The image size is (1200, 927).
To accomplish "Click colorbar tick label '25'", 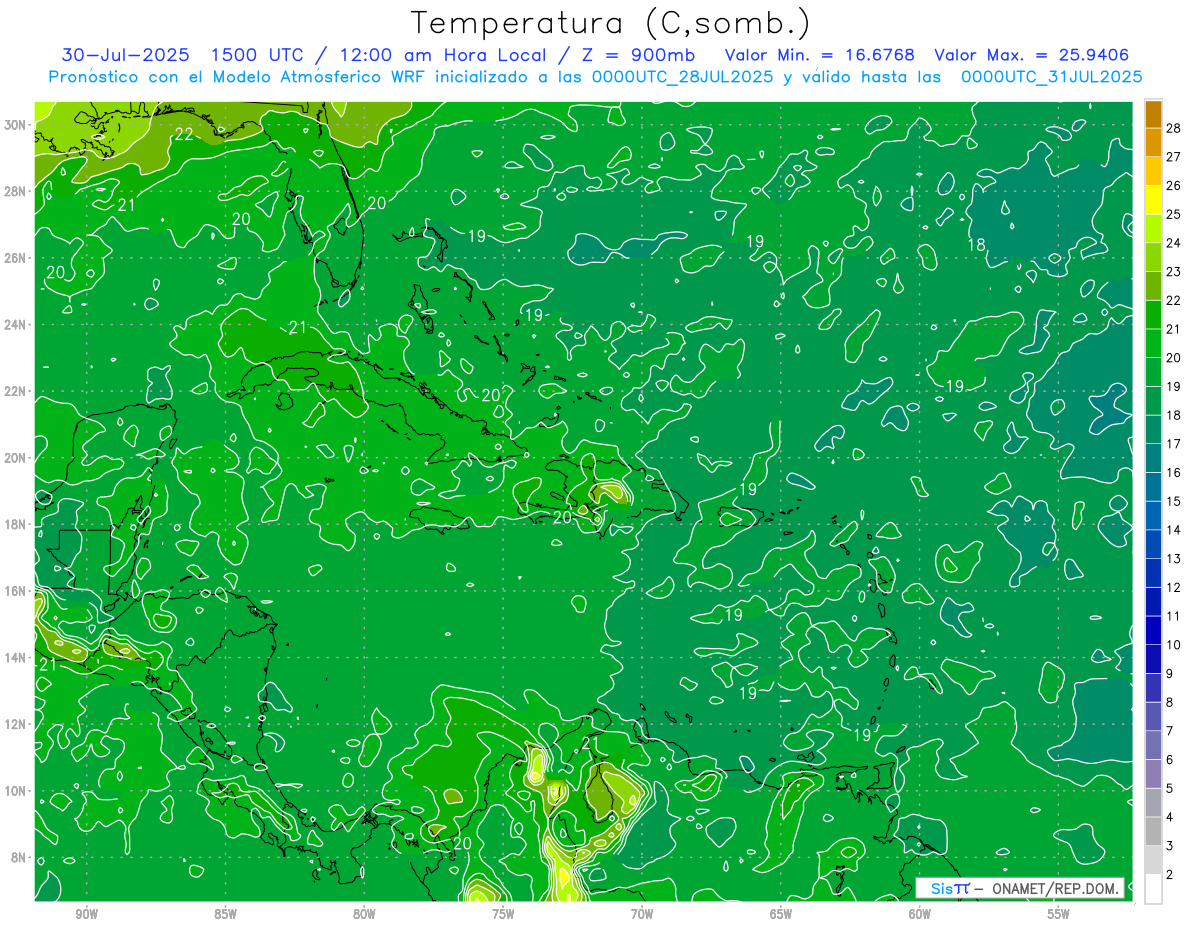I will pos(1174,214).
